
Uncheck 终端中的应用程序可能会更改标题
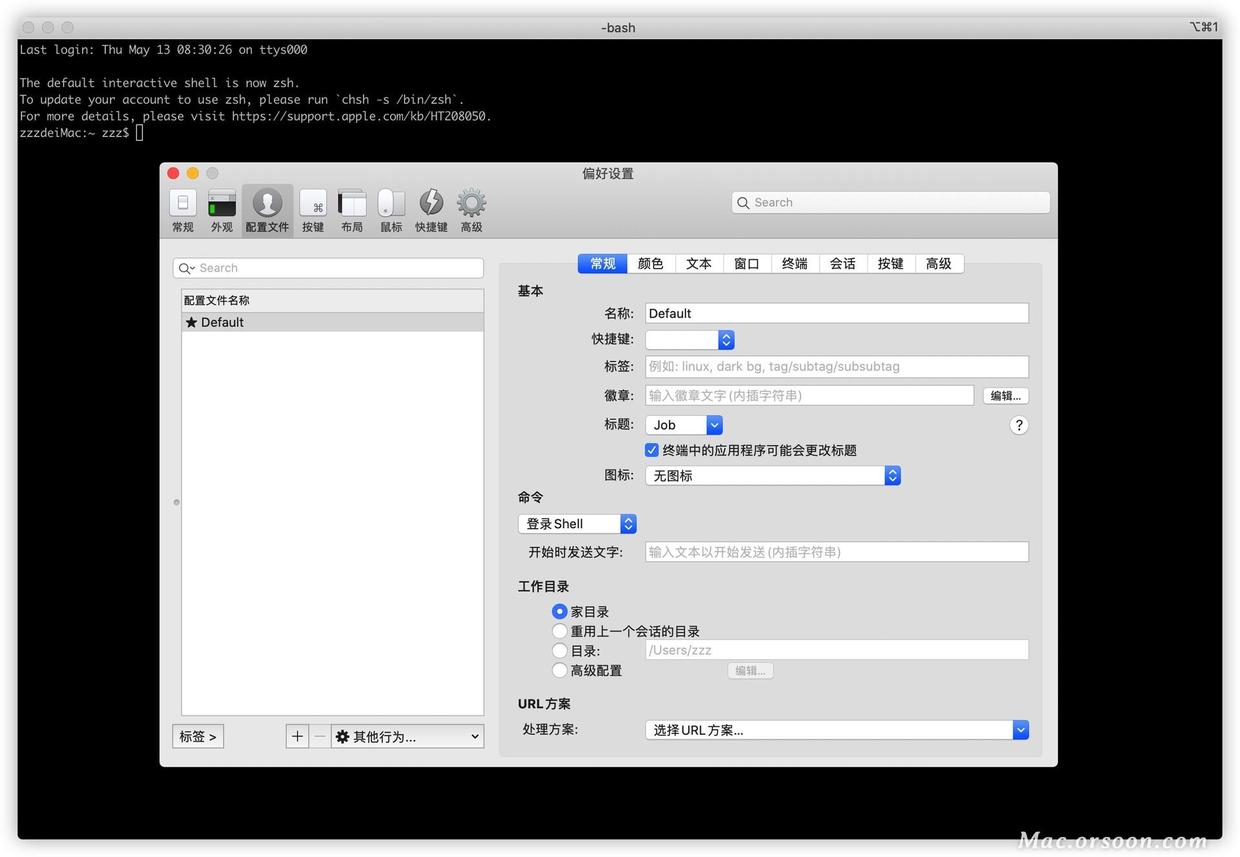click(x=652, y=450)
